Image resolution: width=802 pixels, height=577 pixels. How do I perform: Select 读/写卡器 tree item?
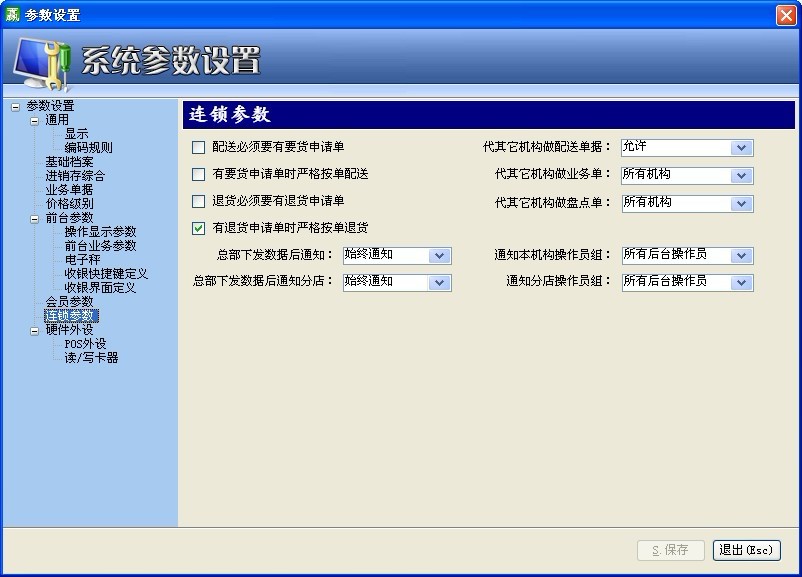point(91,358)
